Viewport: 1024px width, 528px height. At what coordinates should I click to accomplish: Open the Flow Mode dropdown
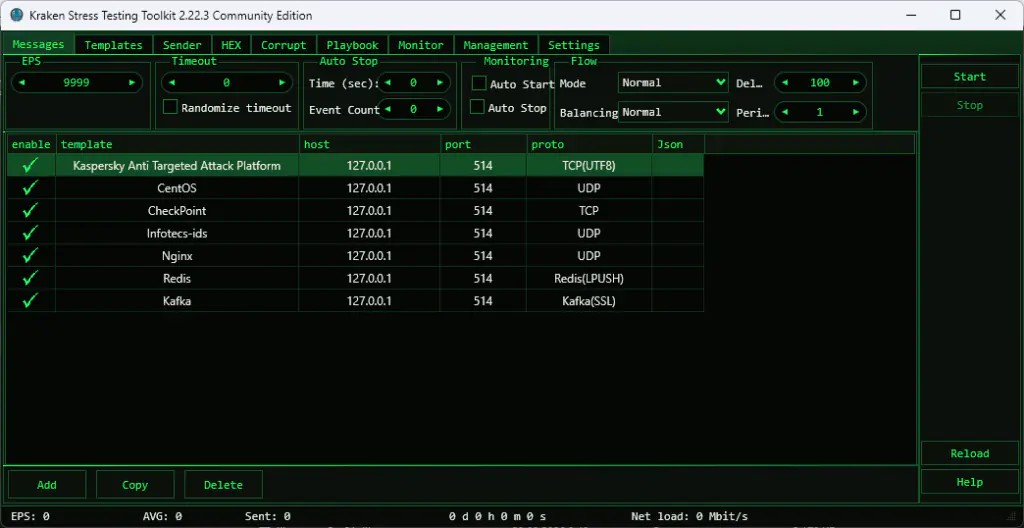pyautogui.click(x=673, y=83)
